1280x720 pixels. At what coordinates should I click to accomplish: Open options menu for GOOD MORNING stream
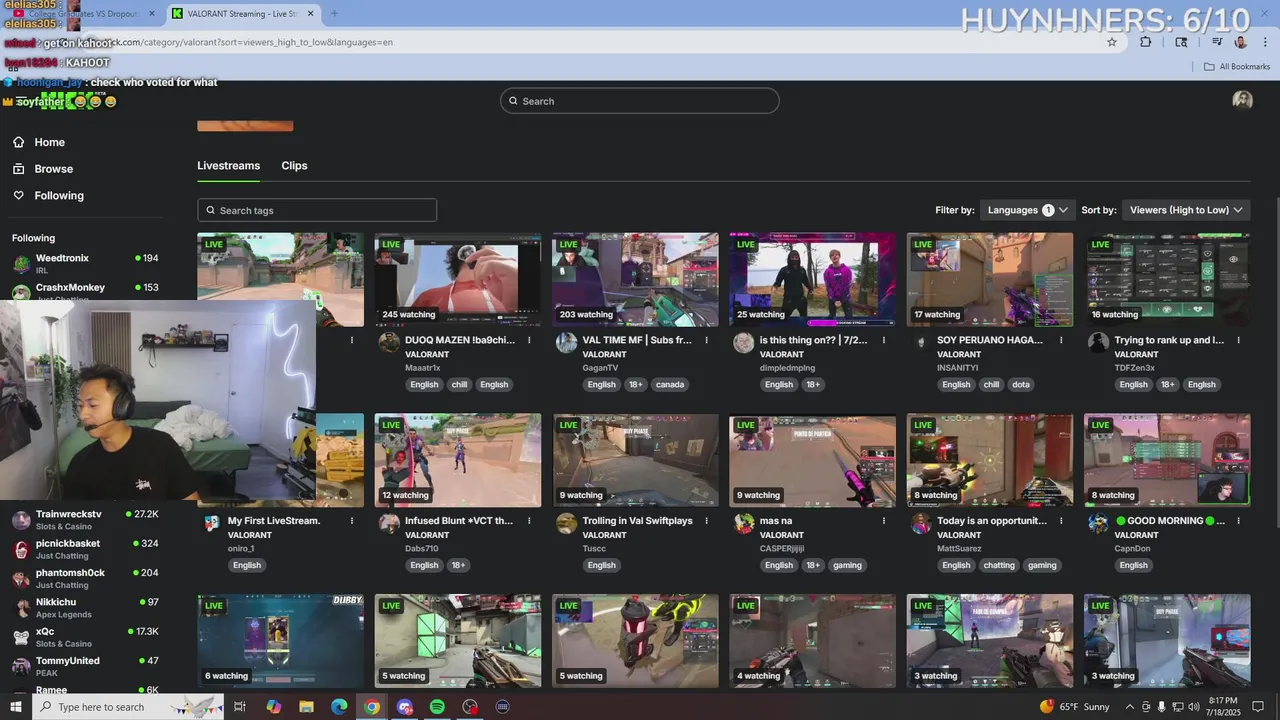[1238, 521]
